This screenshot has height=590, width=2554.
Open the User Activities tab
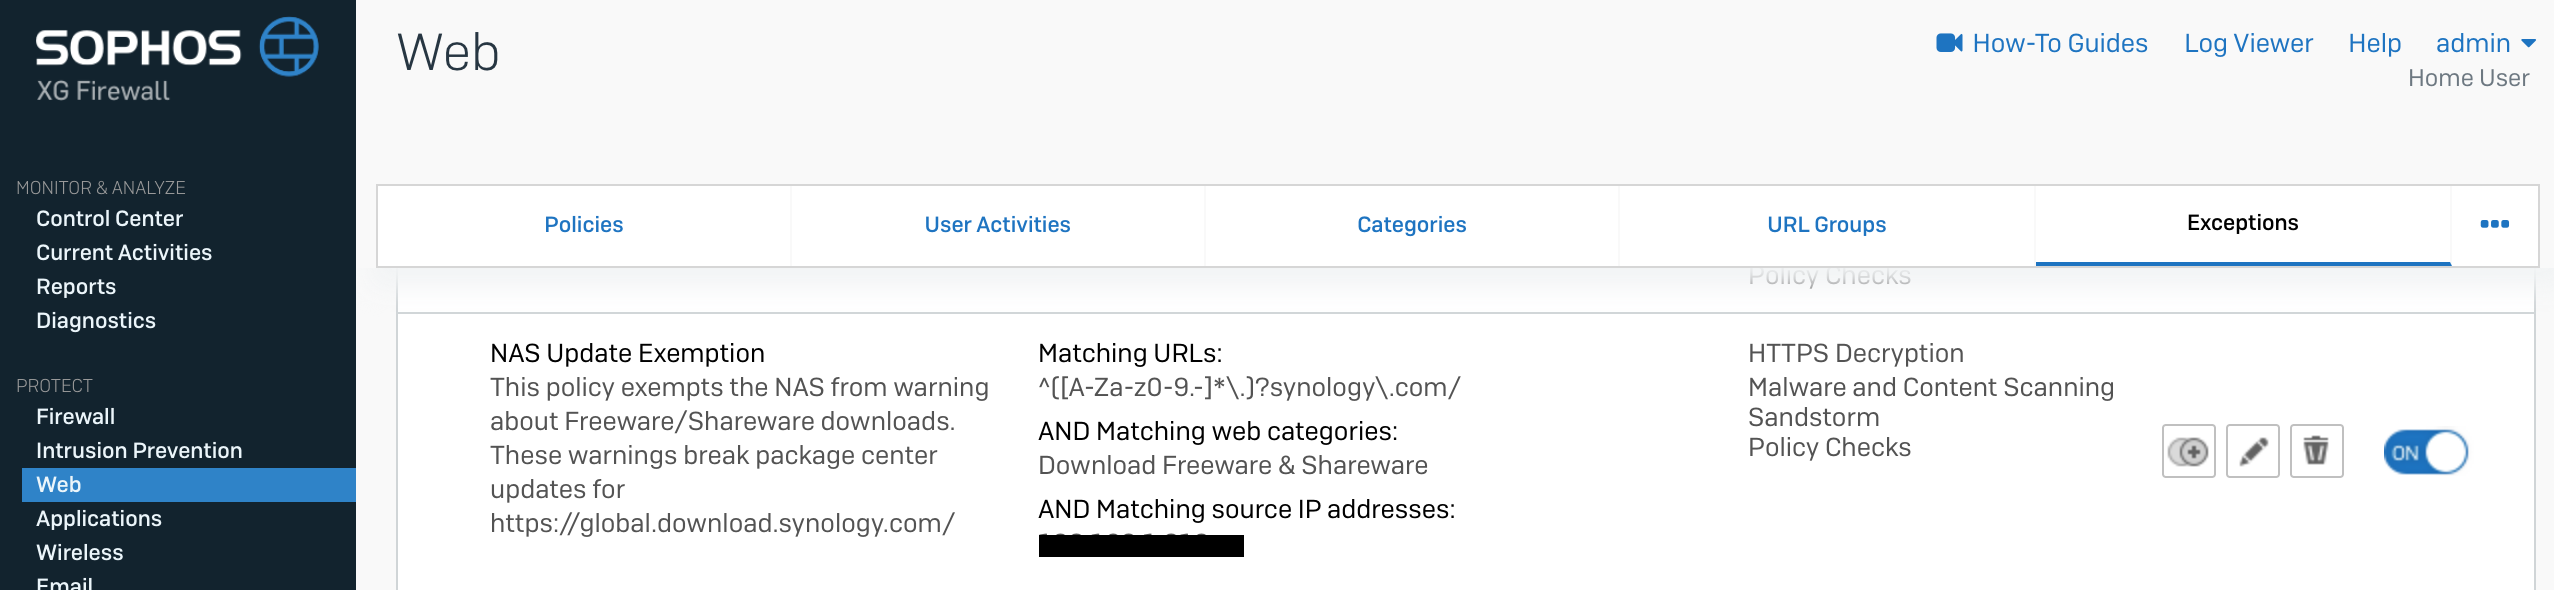[x=997, y=225]
